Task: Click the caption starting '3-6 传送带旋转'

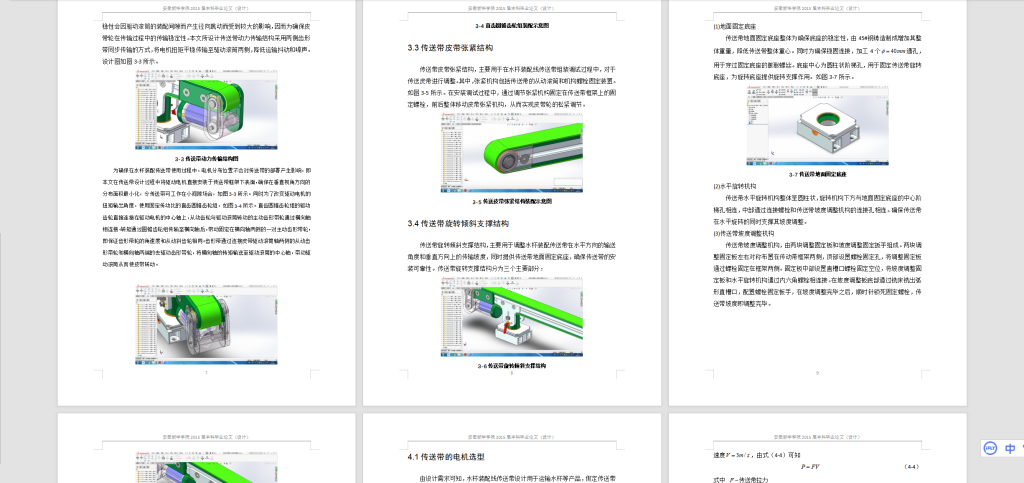Action: tap(512, 366)
